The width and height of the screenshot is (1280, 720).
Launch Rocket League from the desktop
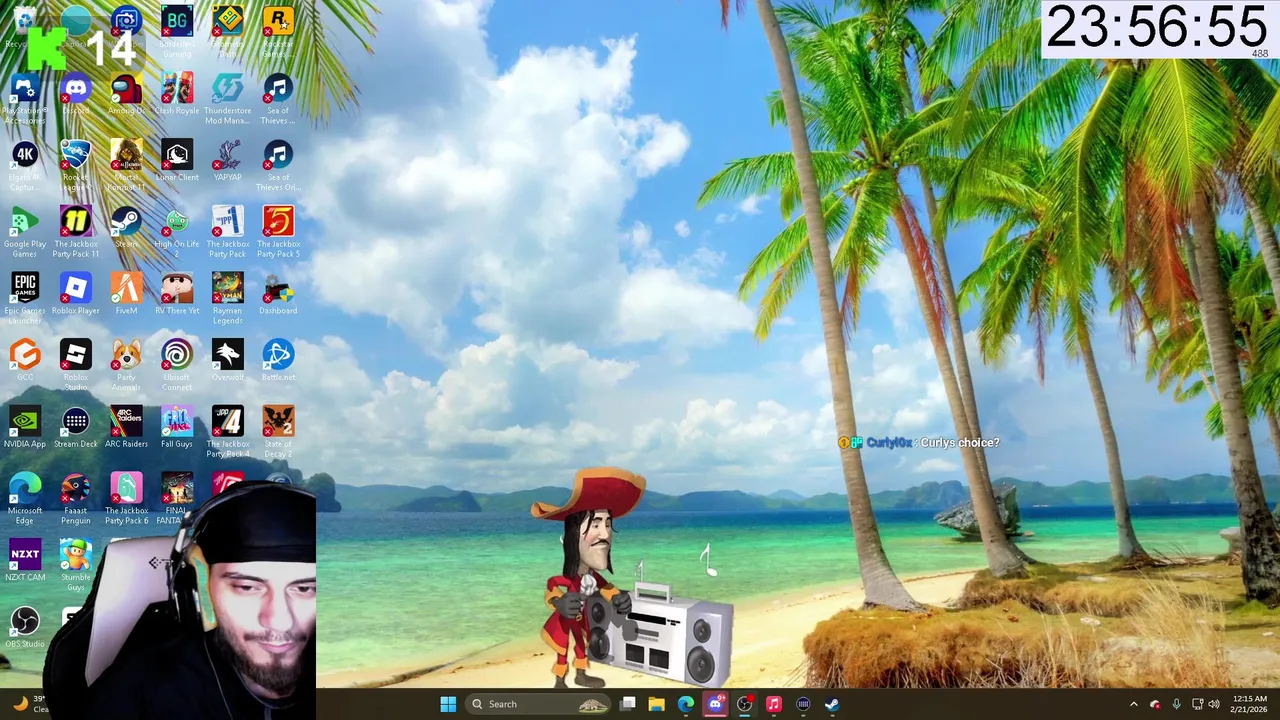pos(76,166)
